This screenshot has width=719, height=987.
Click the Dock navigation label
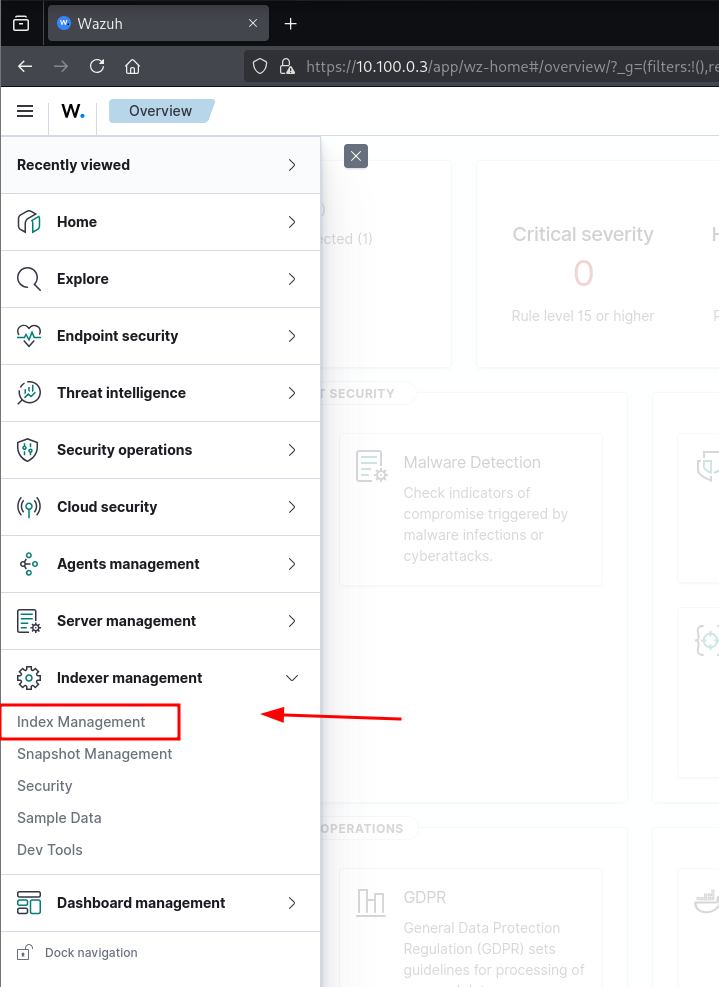click(91, 953)
